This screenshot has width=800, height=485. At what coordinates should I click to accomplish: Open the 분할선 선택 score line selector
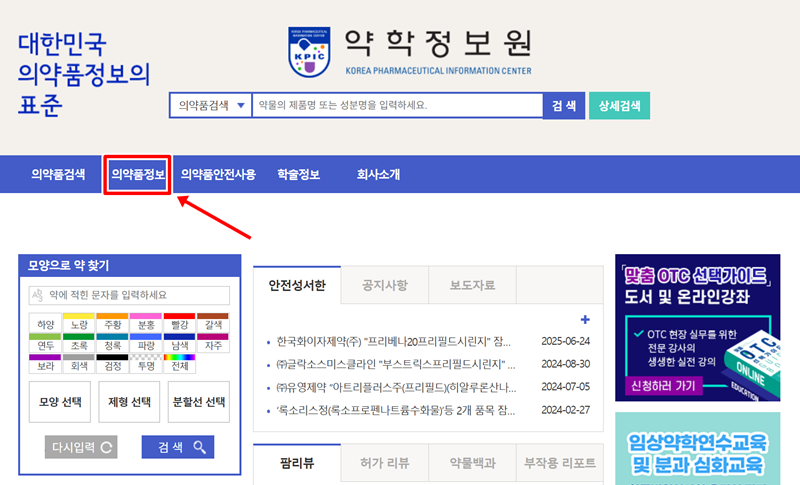tap(198, 402)
